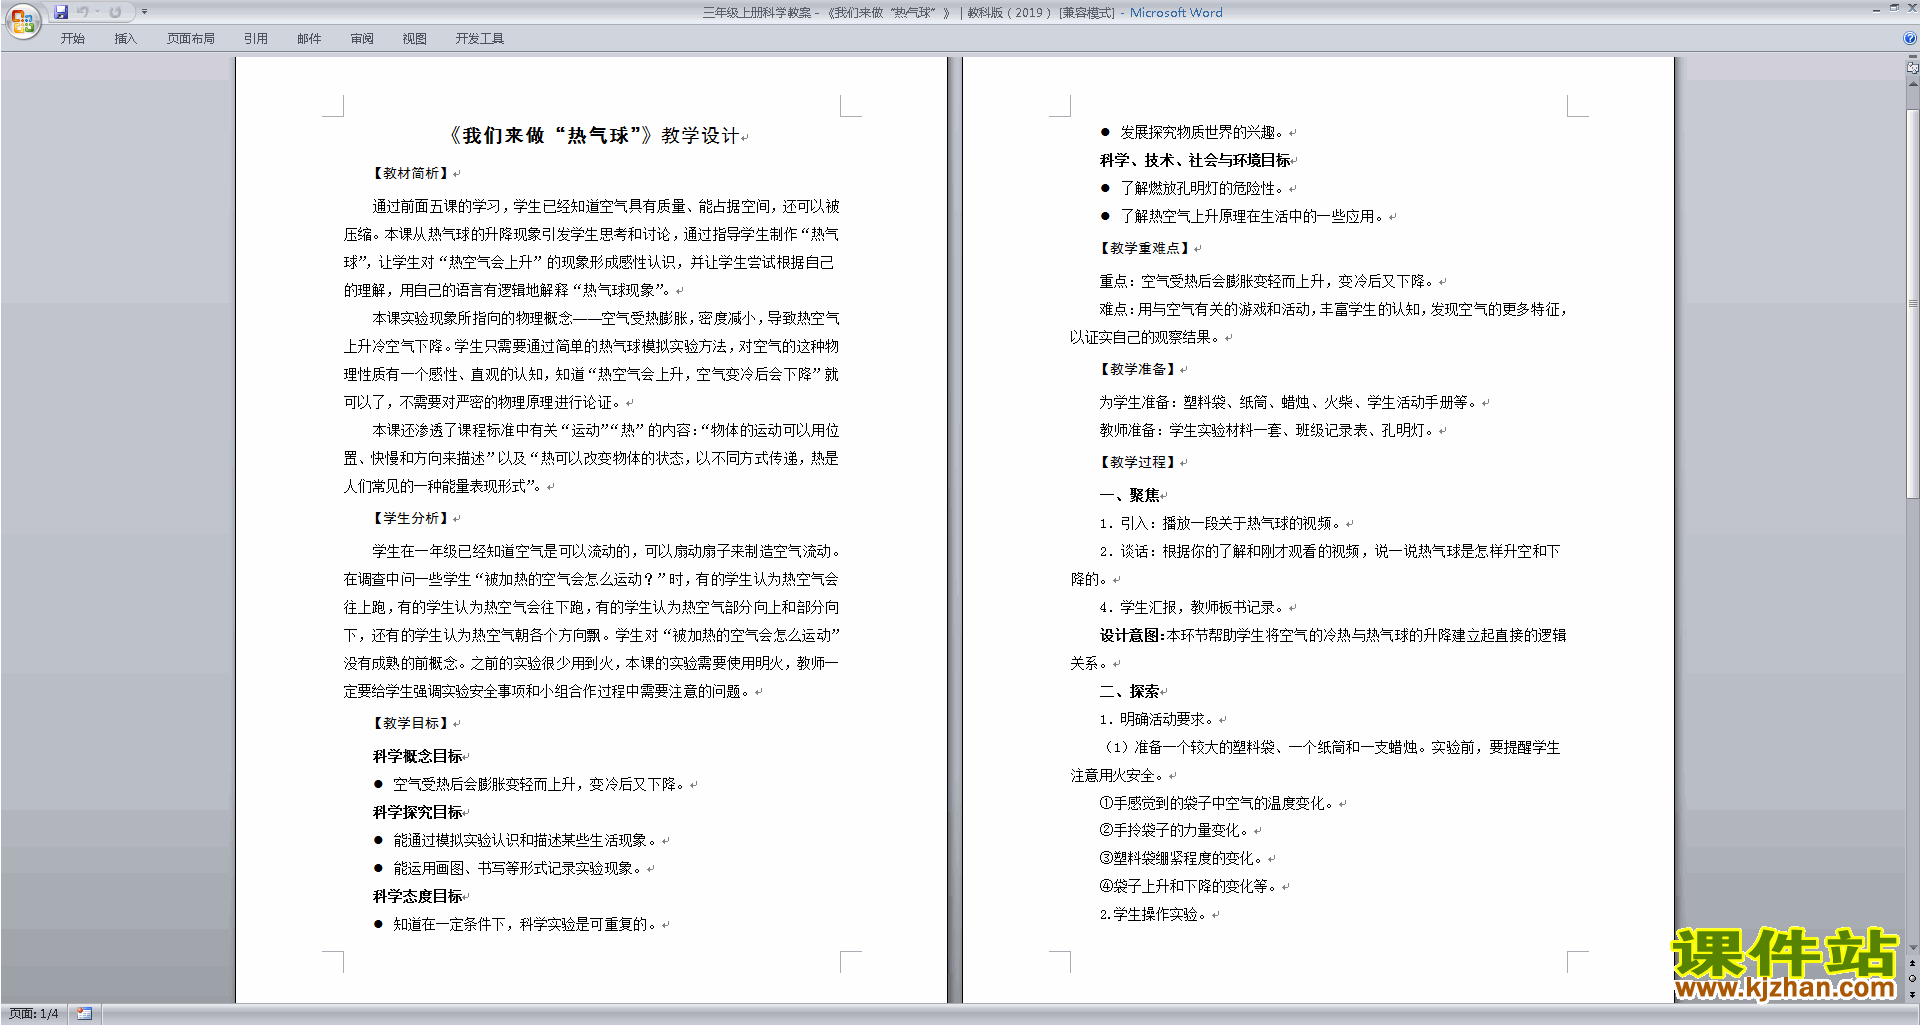Click line 2.学生操作实验
Image resolution: width=1920 pixels, height=1025 pixels.
(x=1154, y=914)
